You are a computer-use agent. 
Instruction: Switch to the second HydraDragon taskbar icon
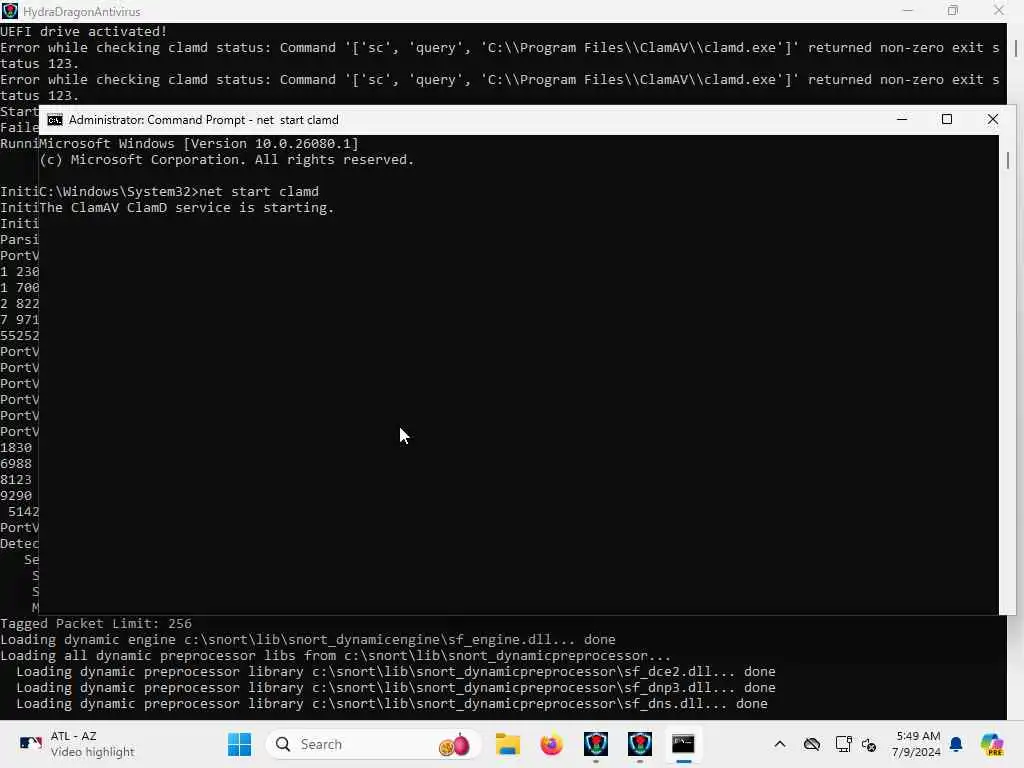pos(640,744)
